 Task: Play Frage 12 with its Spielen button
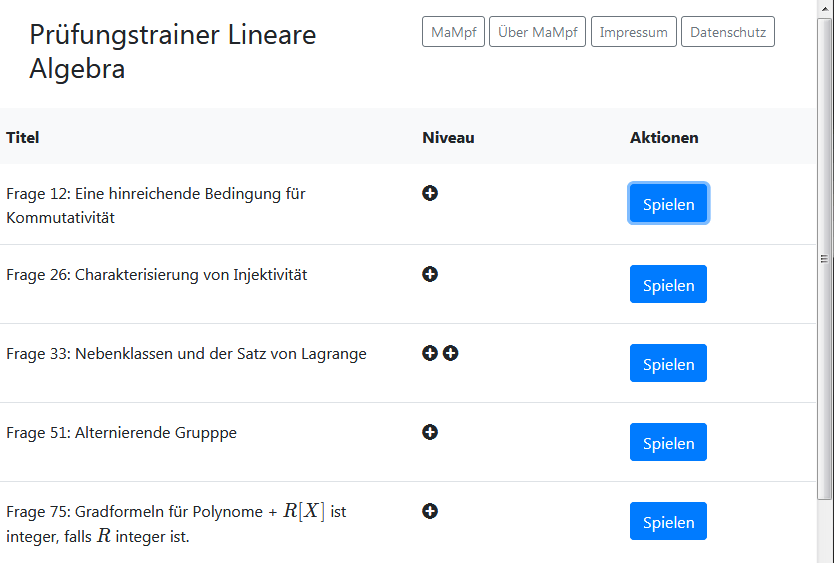tap(668, 204)
